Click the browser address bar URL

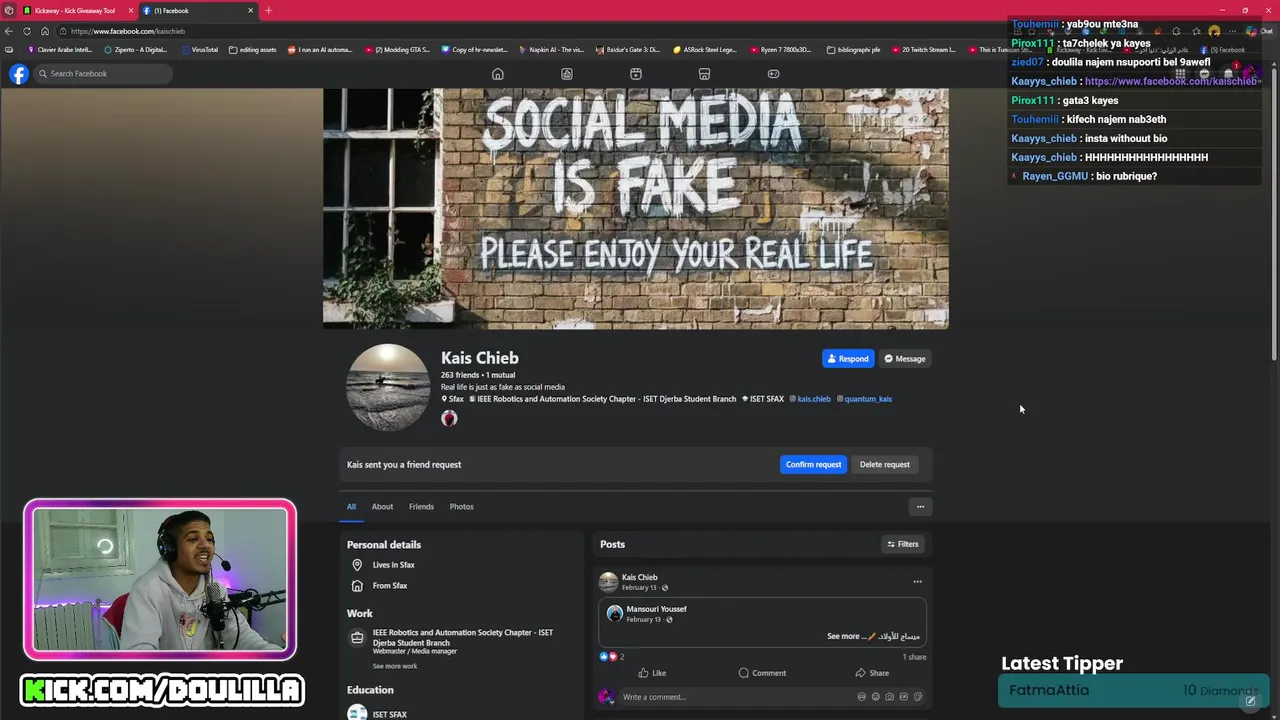point(128,31)
